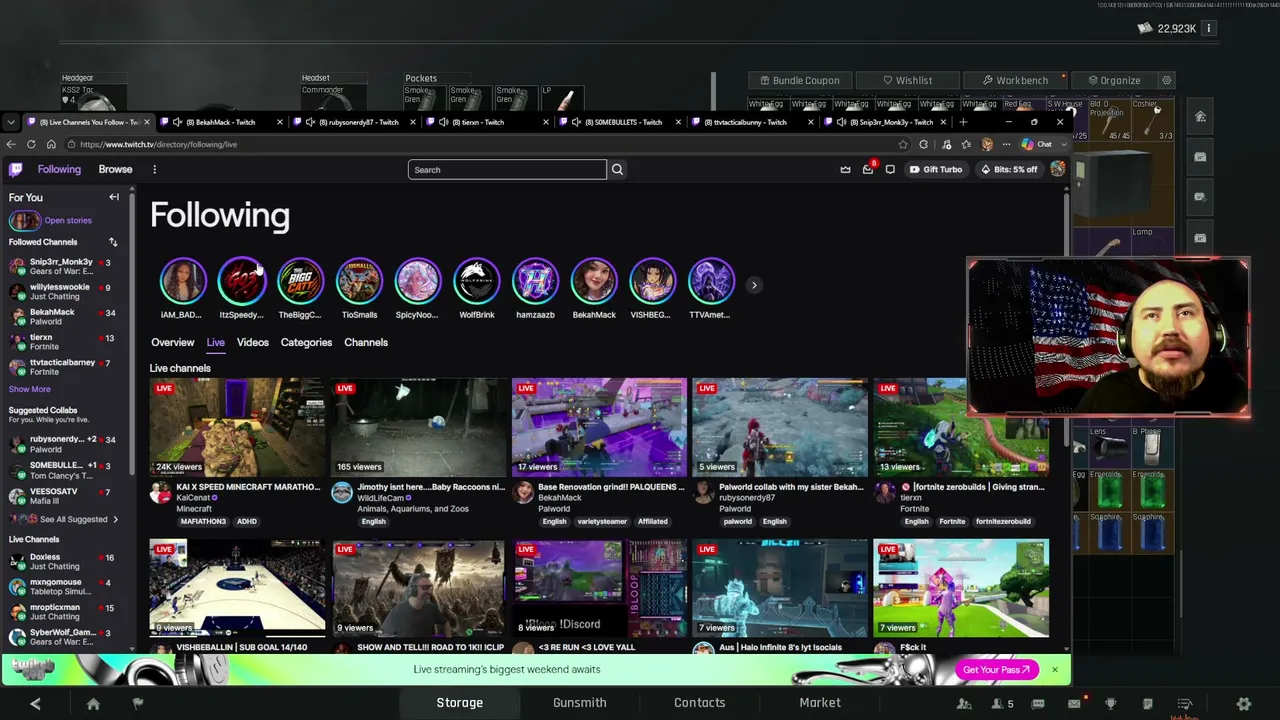Open the WolfBrink story avatar
Viewport: 1280px width, 720px height.
pos(477,281)
